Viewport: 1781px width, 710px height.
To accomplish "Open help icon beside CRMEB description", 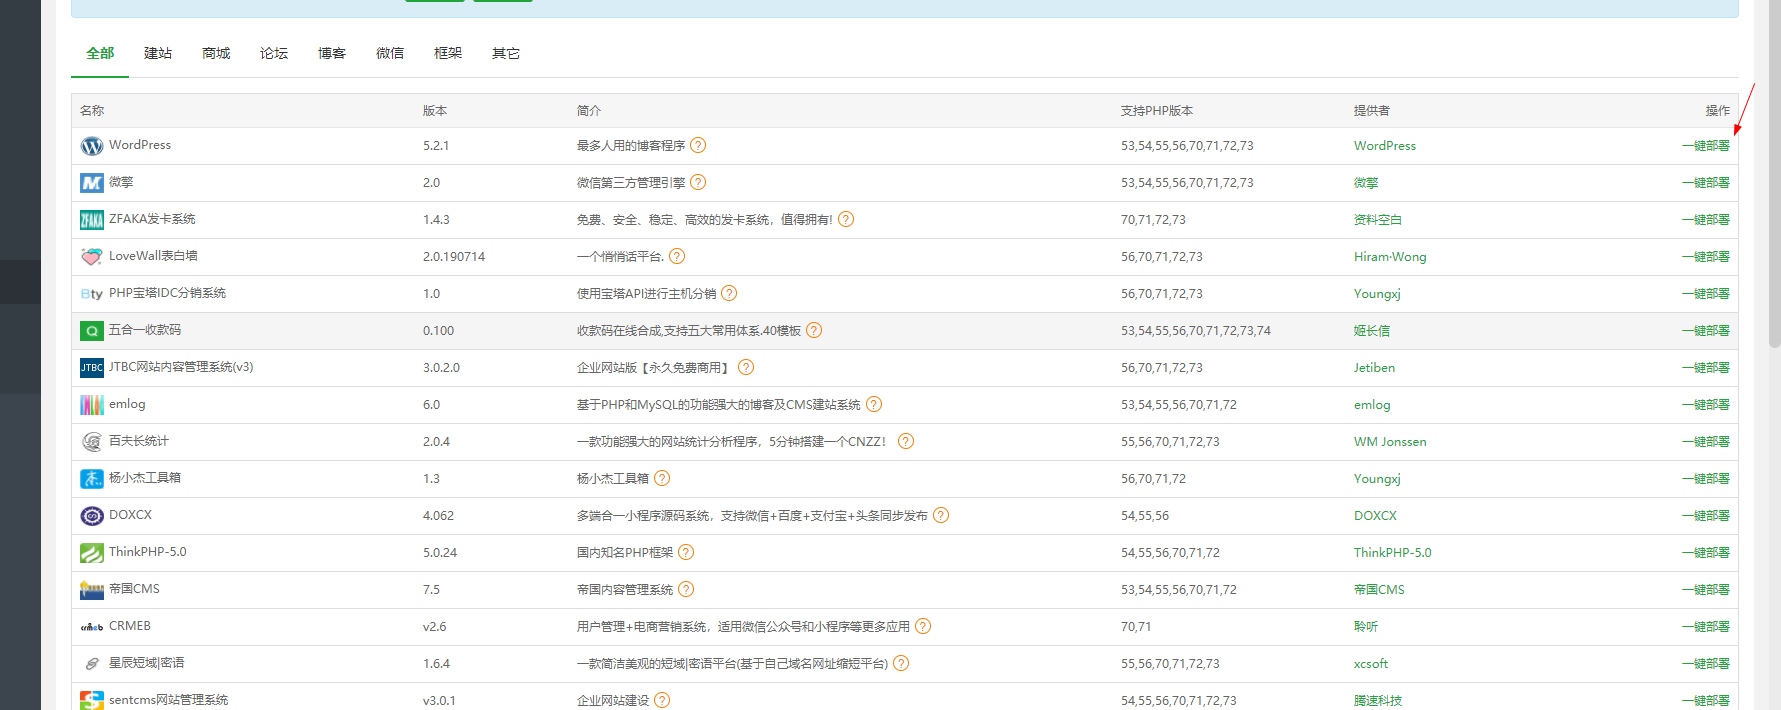I will (x=923, y=627).
